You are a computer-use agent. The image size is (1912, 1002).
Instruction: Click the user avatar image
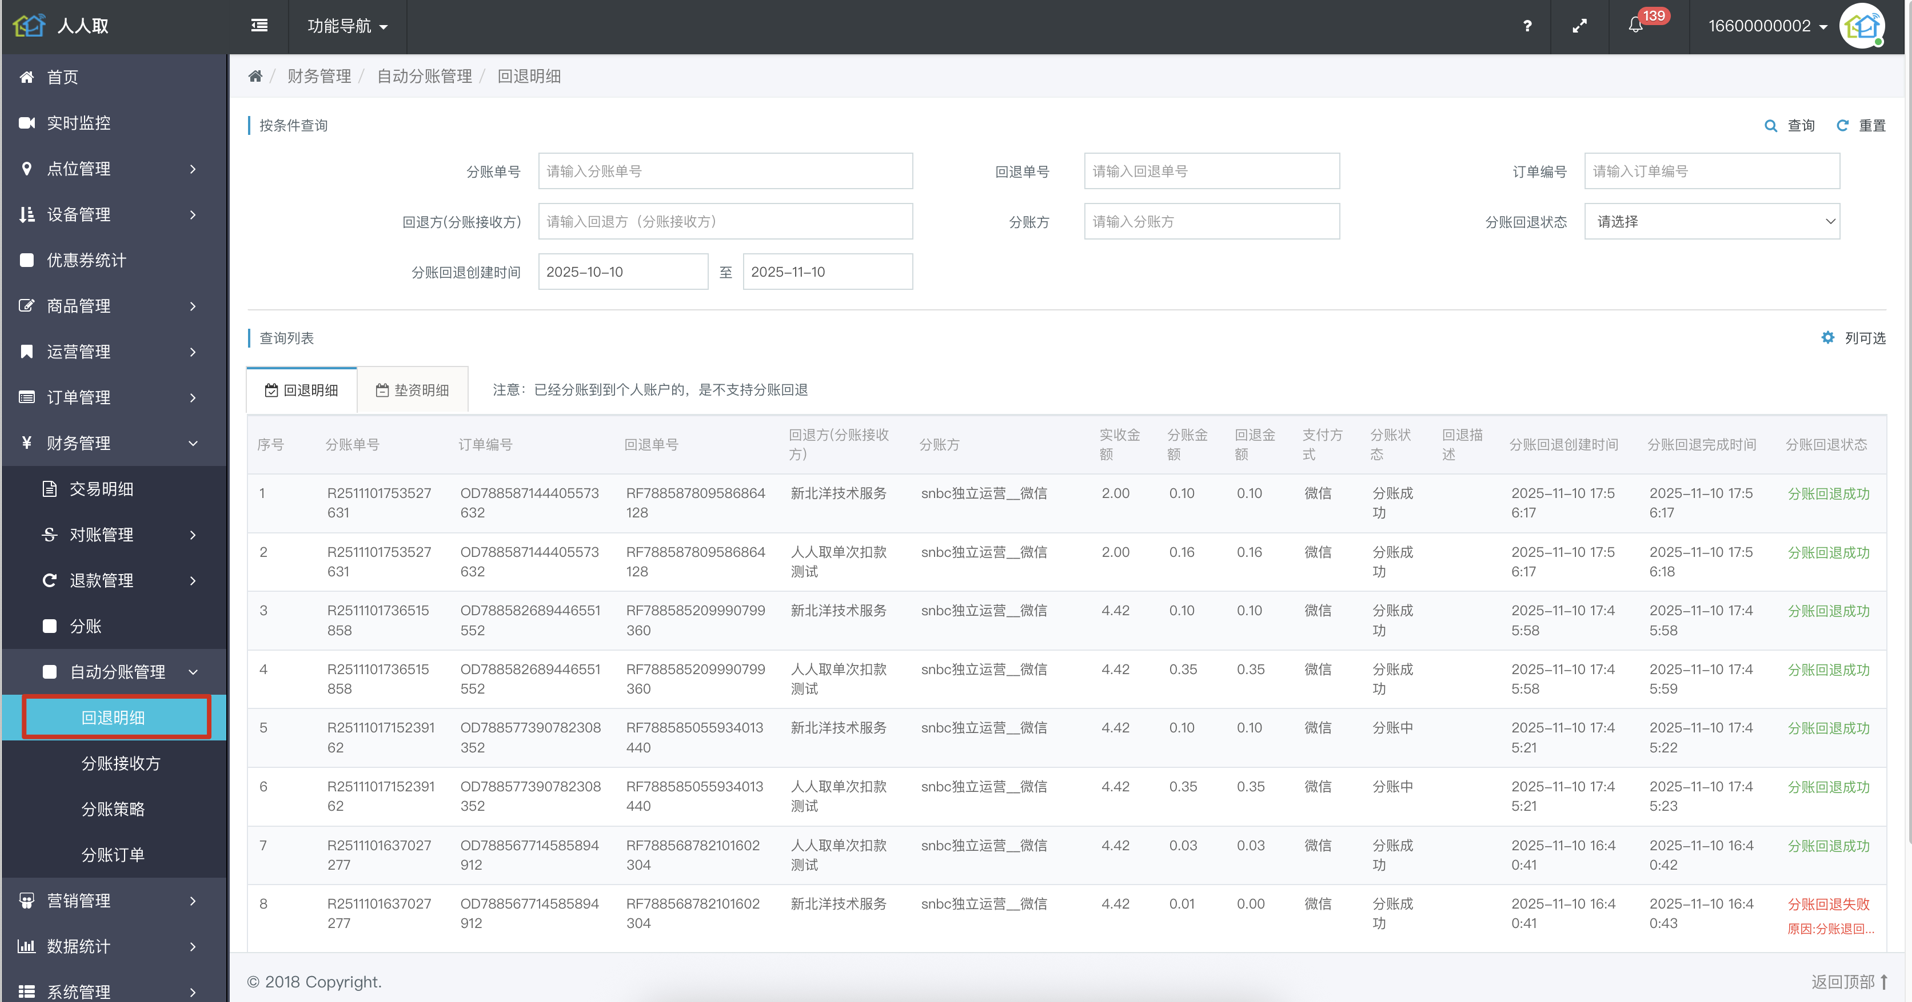(1862, 26)
